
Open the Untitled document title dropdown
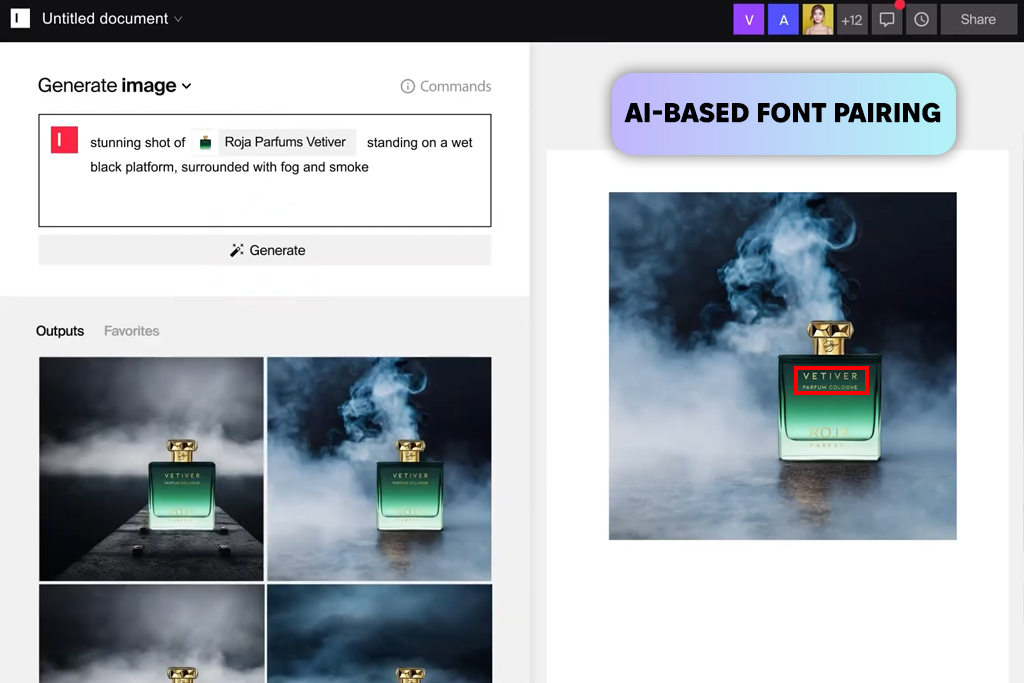tap(112, 19)
